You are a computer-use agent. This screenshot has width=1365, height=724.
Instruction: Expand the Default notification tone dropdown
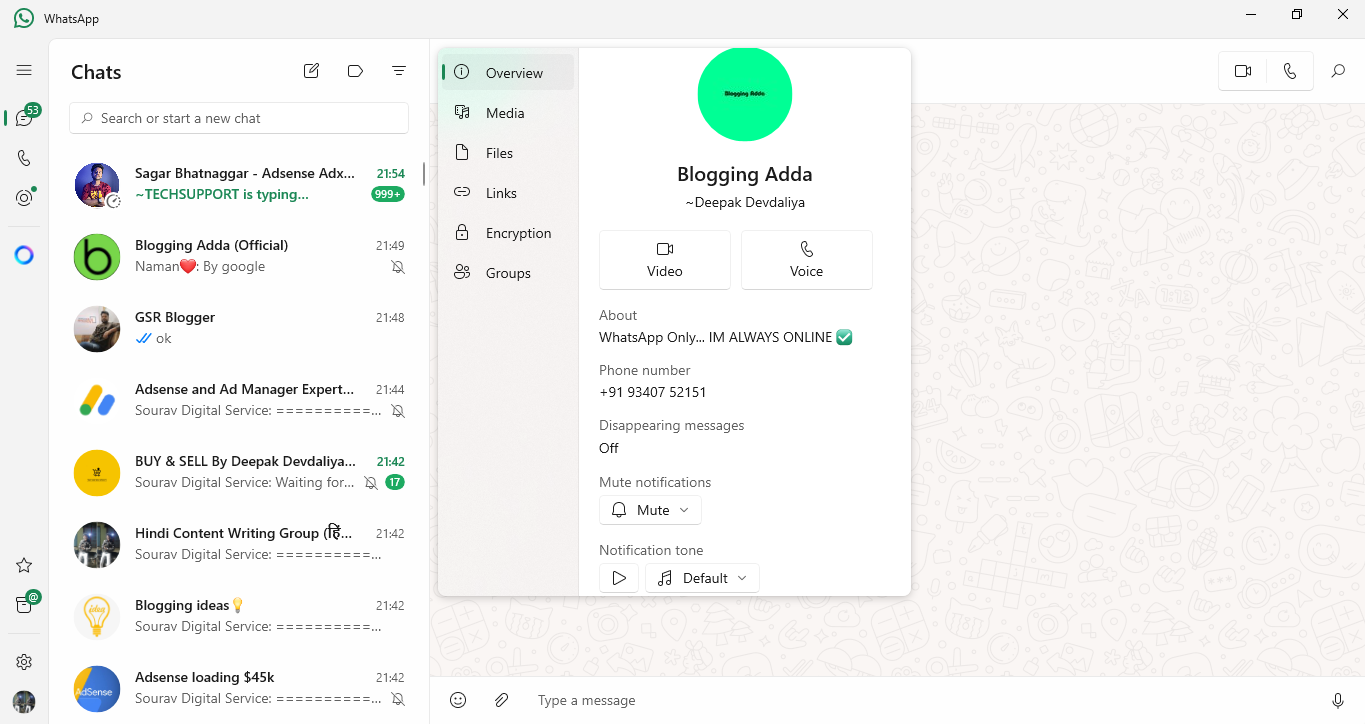coord(702,578)
